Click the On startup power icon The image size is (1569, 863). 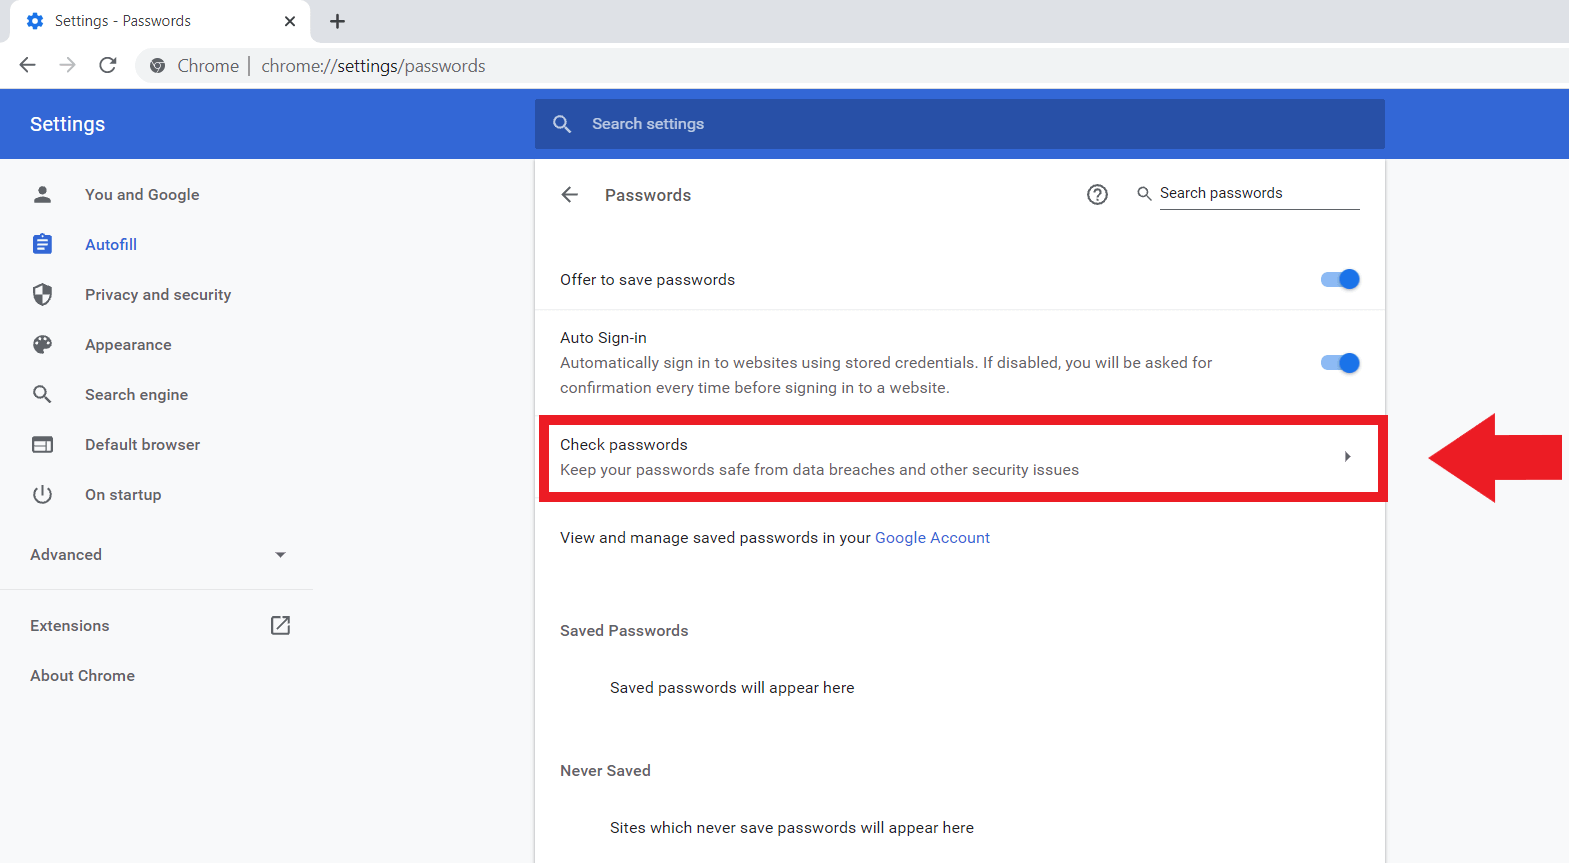pyautogui.click(x=42, y=494)
